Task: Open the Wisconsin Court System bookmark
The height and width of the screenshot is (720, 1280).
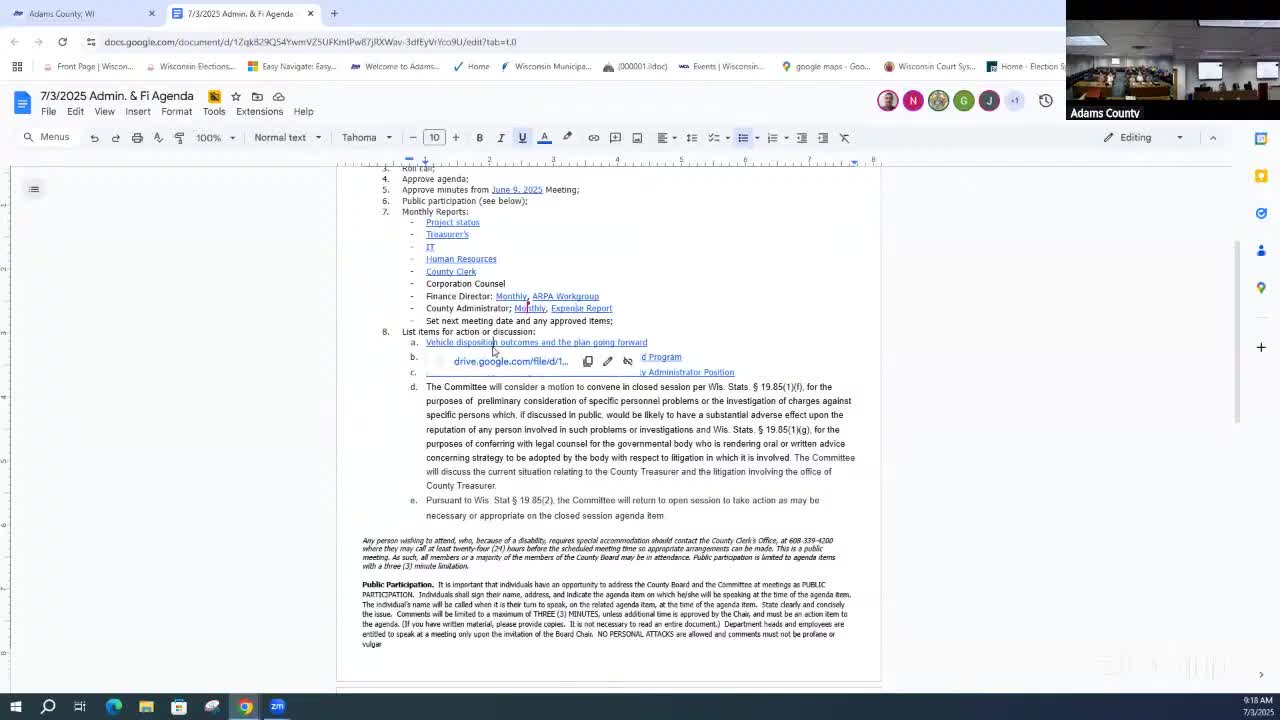Action: pyautogui.click(x=929, y=67)
